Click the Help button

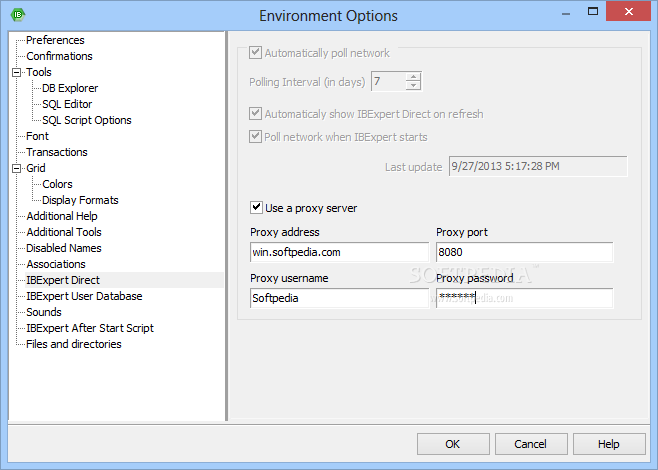[609, 444]
